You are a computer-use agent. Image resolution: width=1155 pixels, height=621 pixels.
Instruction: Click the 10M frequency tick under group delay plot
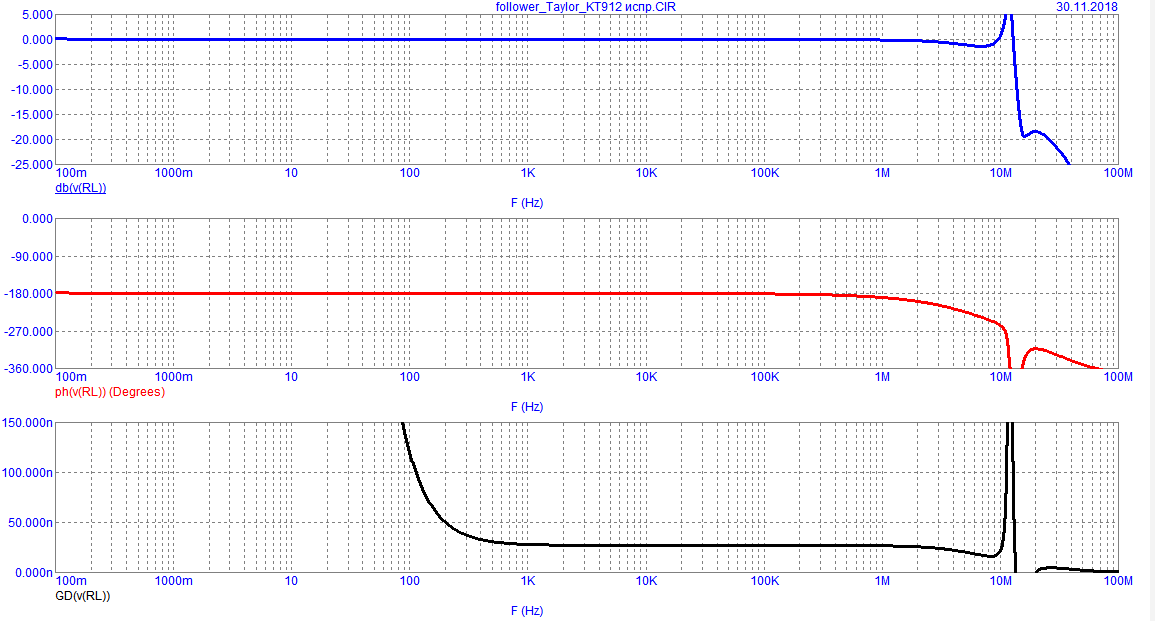(1000, 581)
